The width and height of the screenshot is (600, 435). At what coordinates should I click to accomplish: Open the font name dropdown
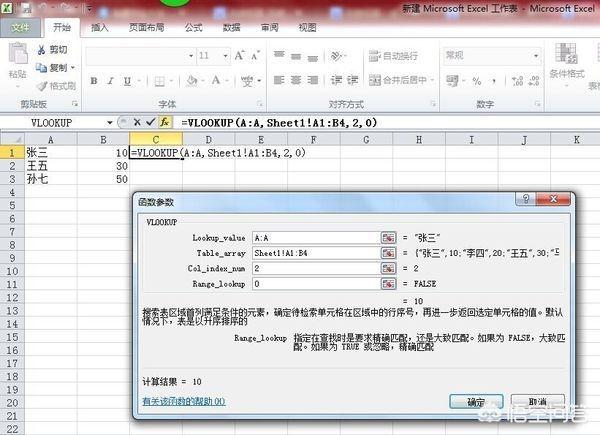click(191, 56)
